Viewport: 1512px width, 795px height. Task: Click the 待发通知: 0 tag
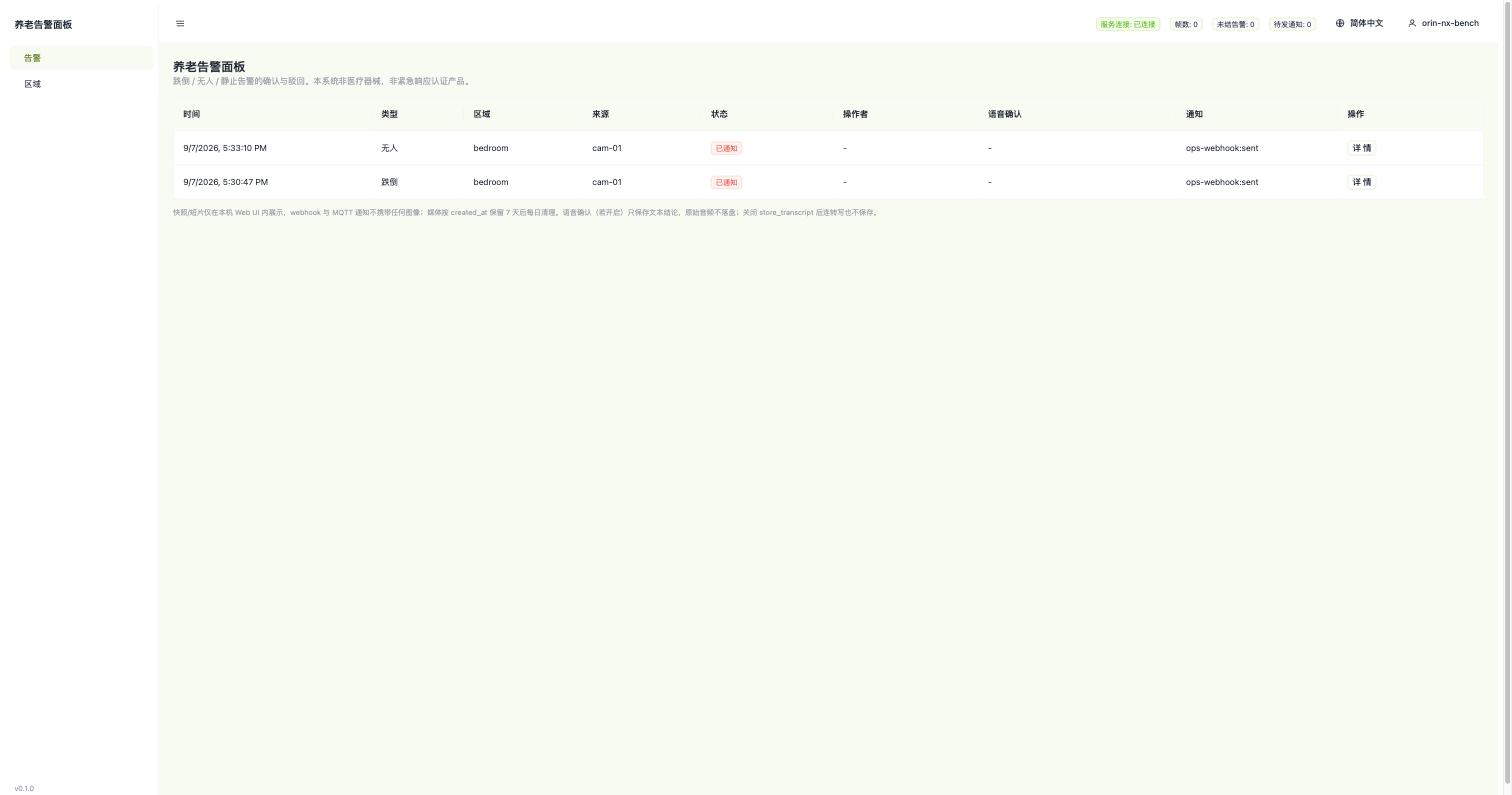(x=1292, y=24)
